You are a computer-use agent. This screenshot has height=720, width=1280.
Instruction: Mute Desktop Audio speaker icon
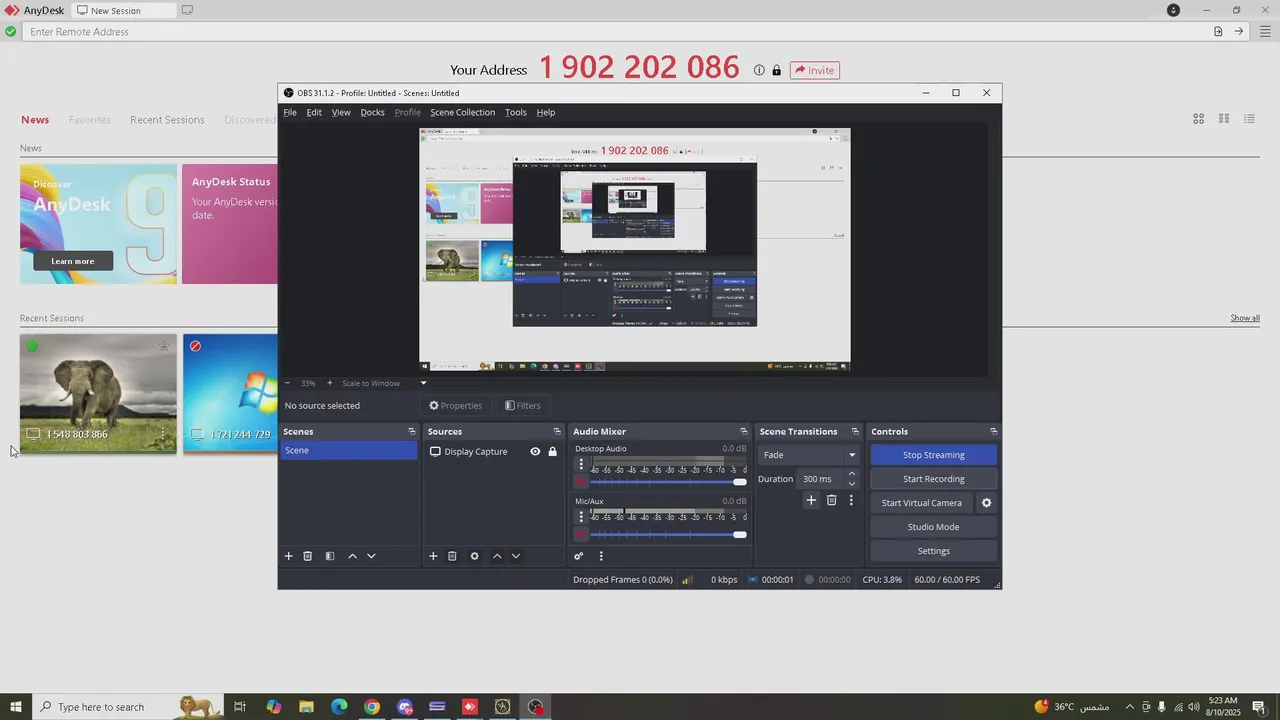pos(581,482)
